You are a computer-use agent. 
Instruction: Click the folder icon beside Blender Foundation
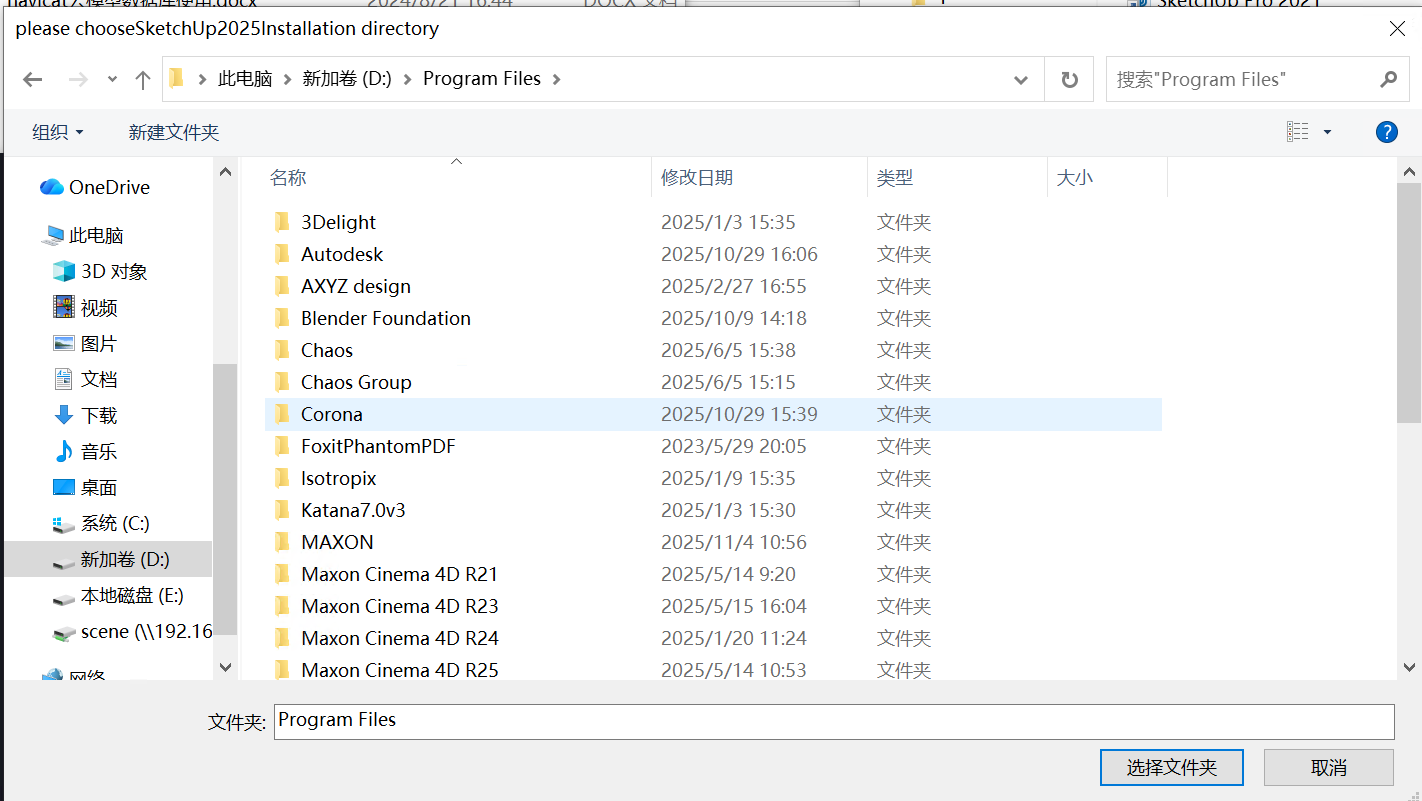[282, 318]
